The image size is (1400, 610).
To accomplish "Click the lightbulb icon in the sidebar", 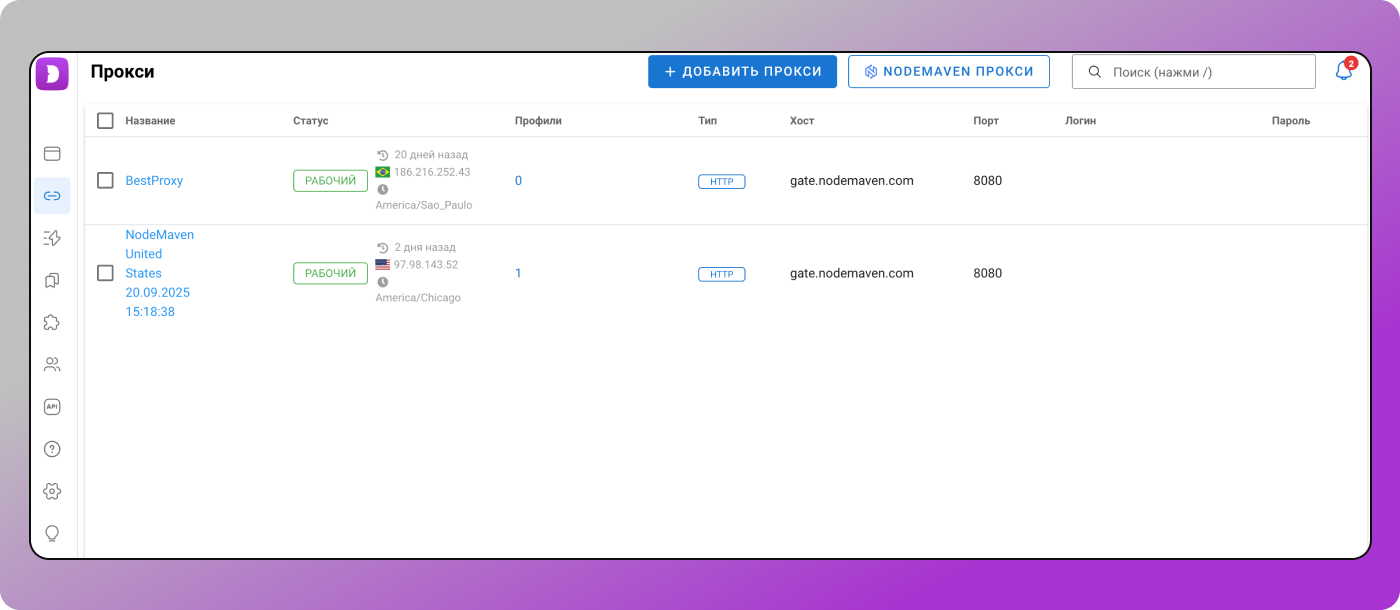I will (52, 533).
